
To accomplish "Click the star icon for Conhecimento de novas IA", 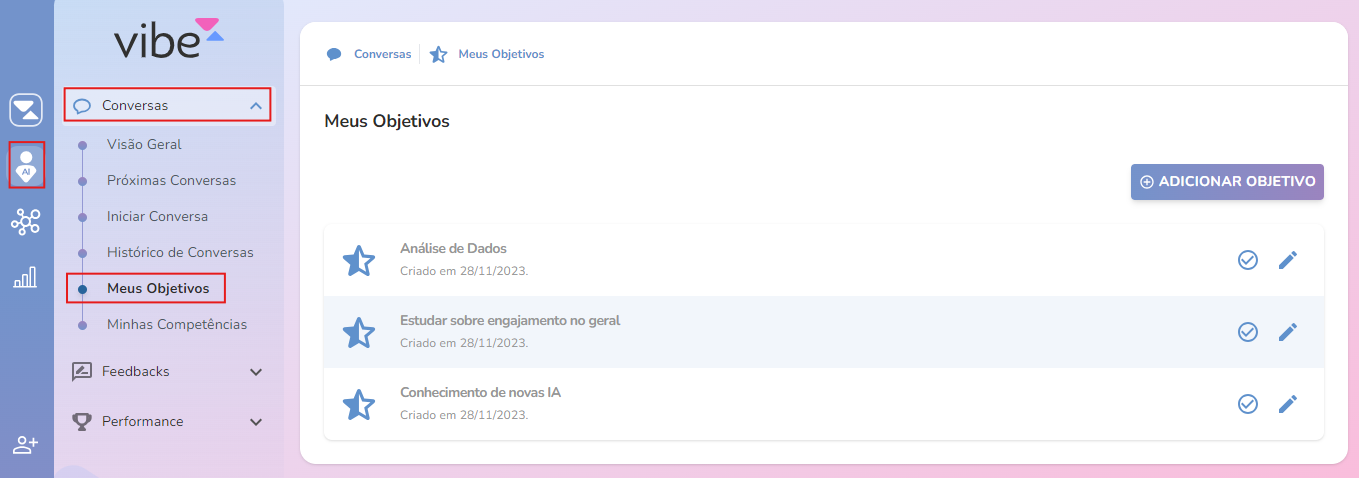I will [359, 405].
